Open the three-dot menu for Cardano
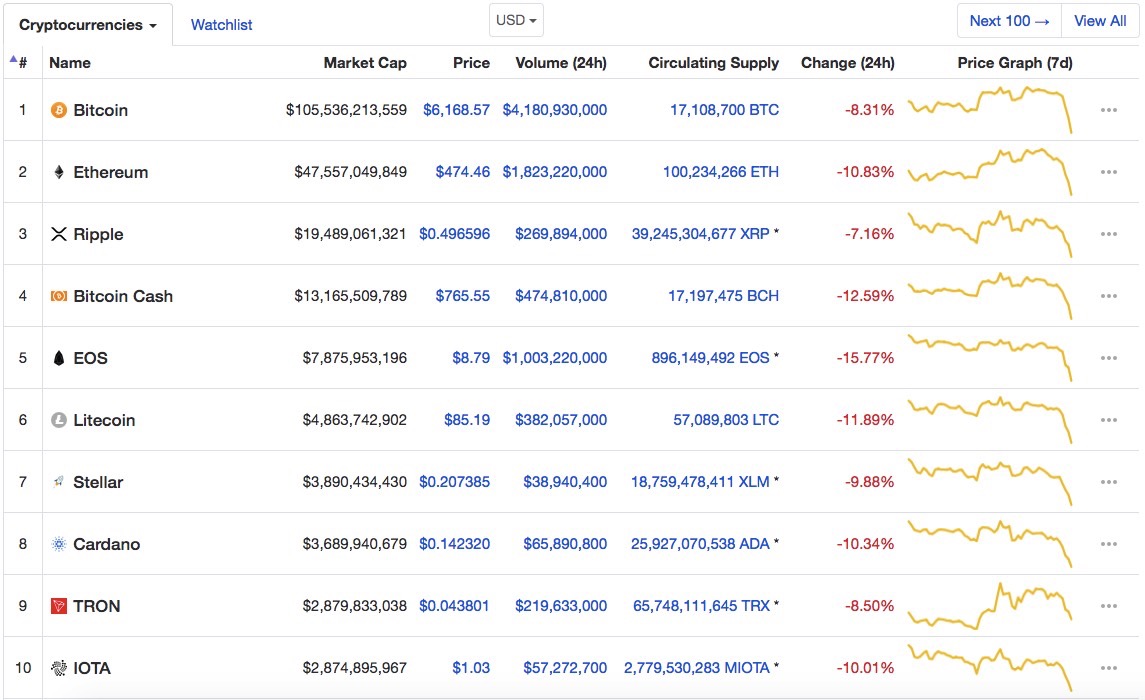 click(1108, 544)
